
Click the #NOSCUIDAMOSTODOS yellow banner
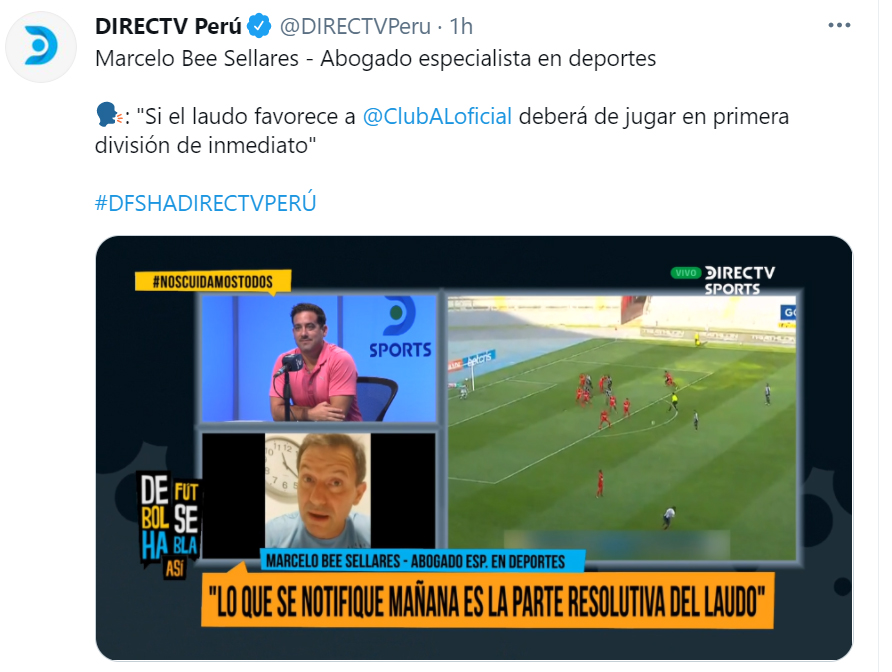click(213, 282)
